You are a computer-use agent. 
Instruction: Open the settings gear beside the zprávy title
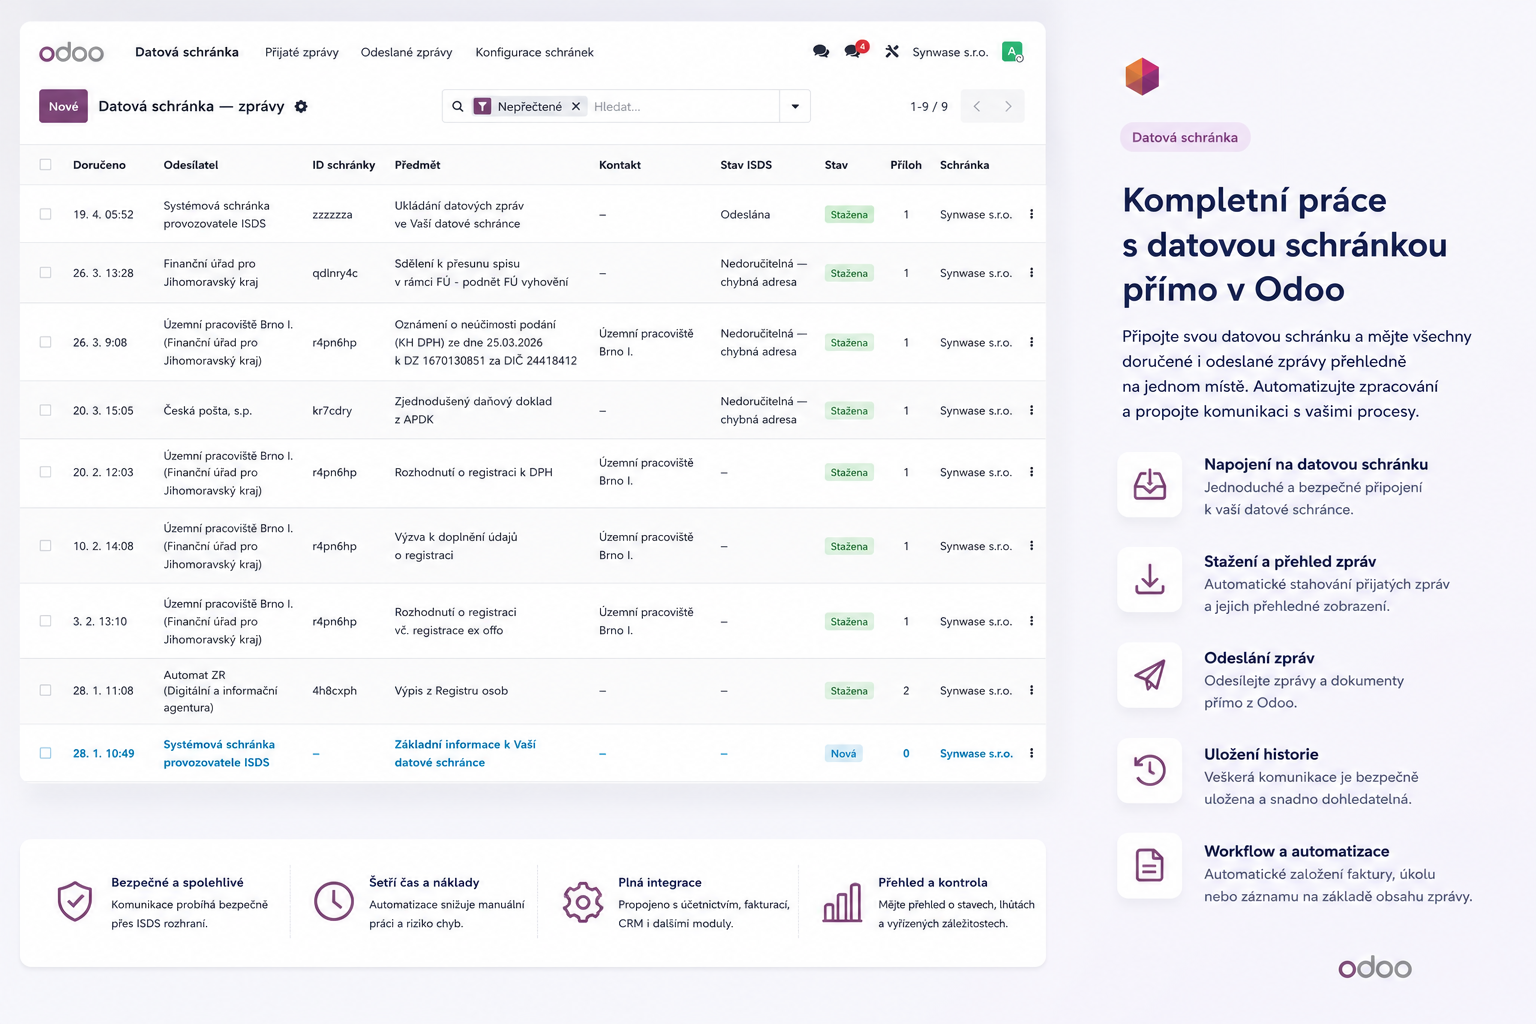(301, 106)
